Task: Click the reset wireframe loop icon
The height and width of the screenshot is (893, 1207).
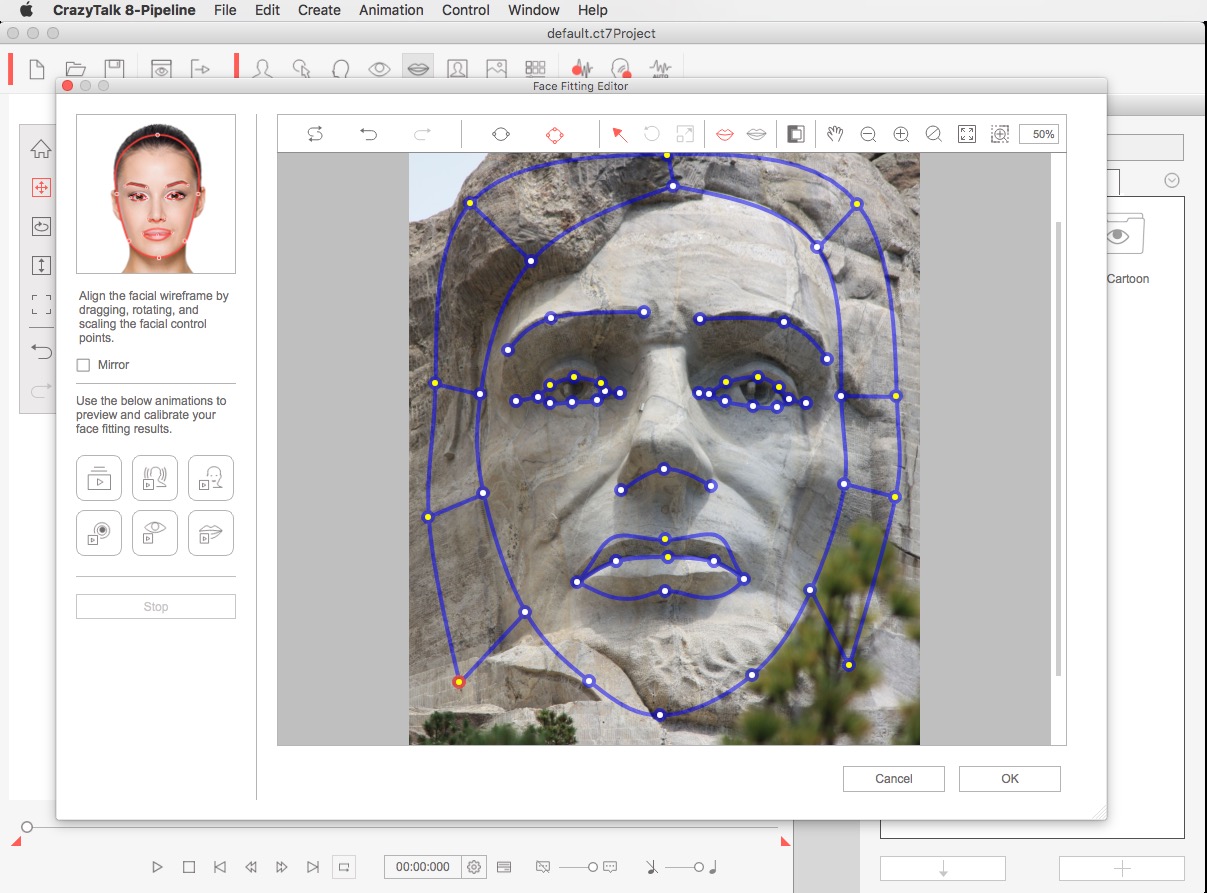Action: click(x=315, y=134)
